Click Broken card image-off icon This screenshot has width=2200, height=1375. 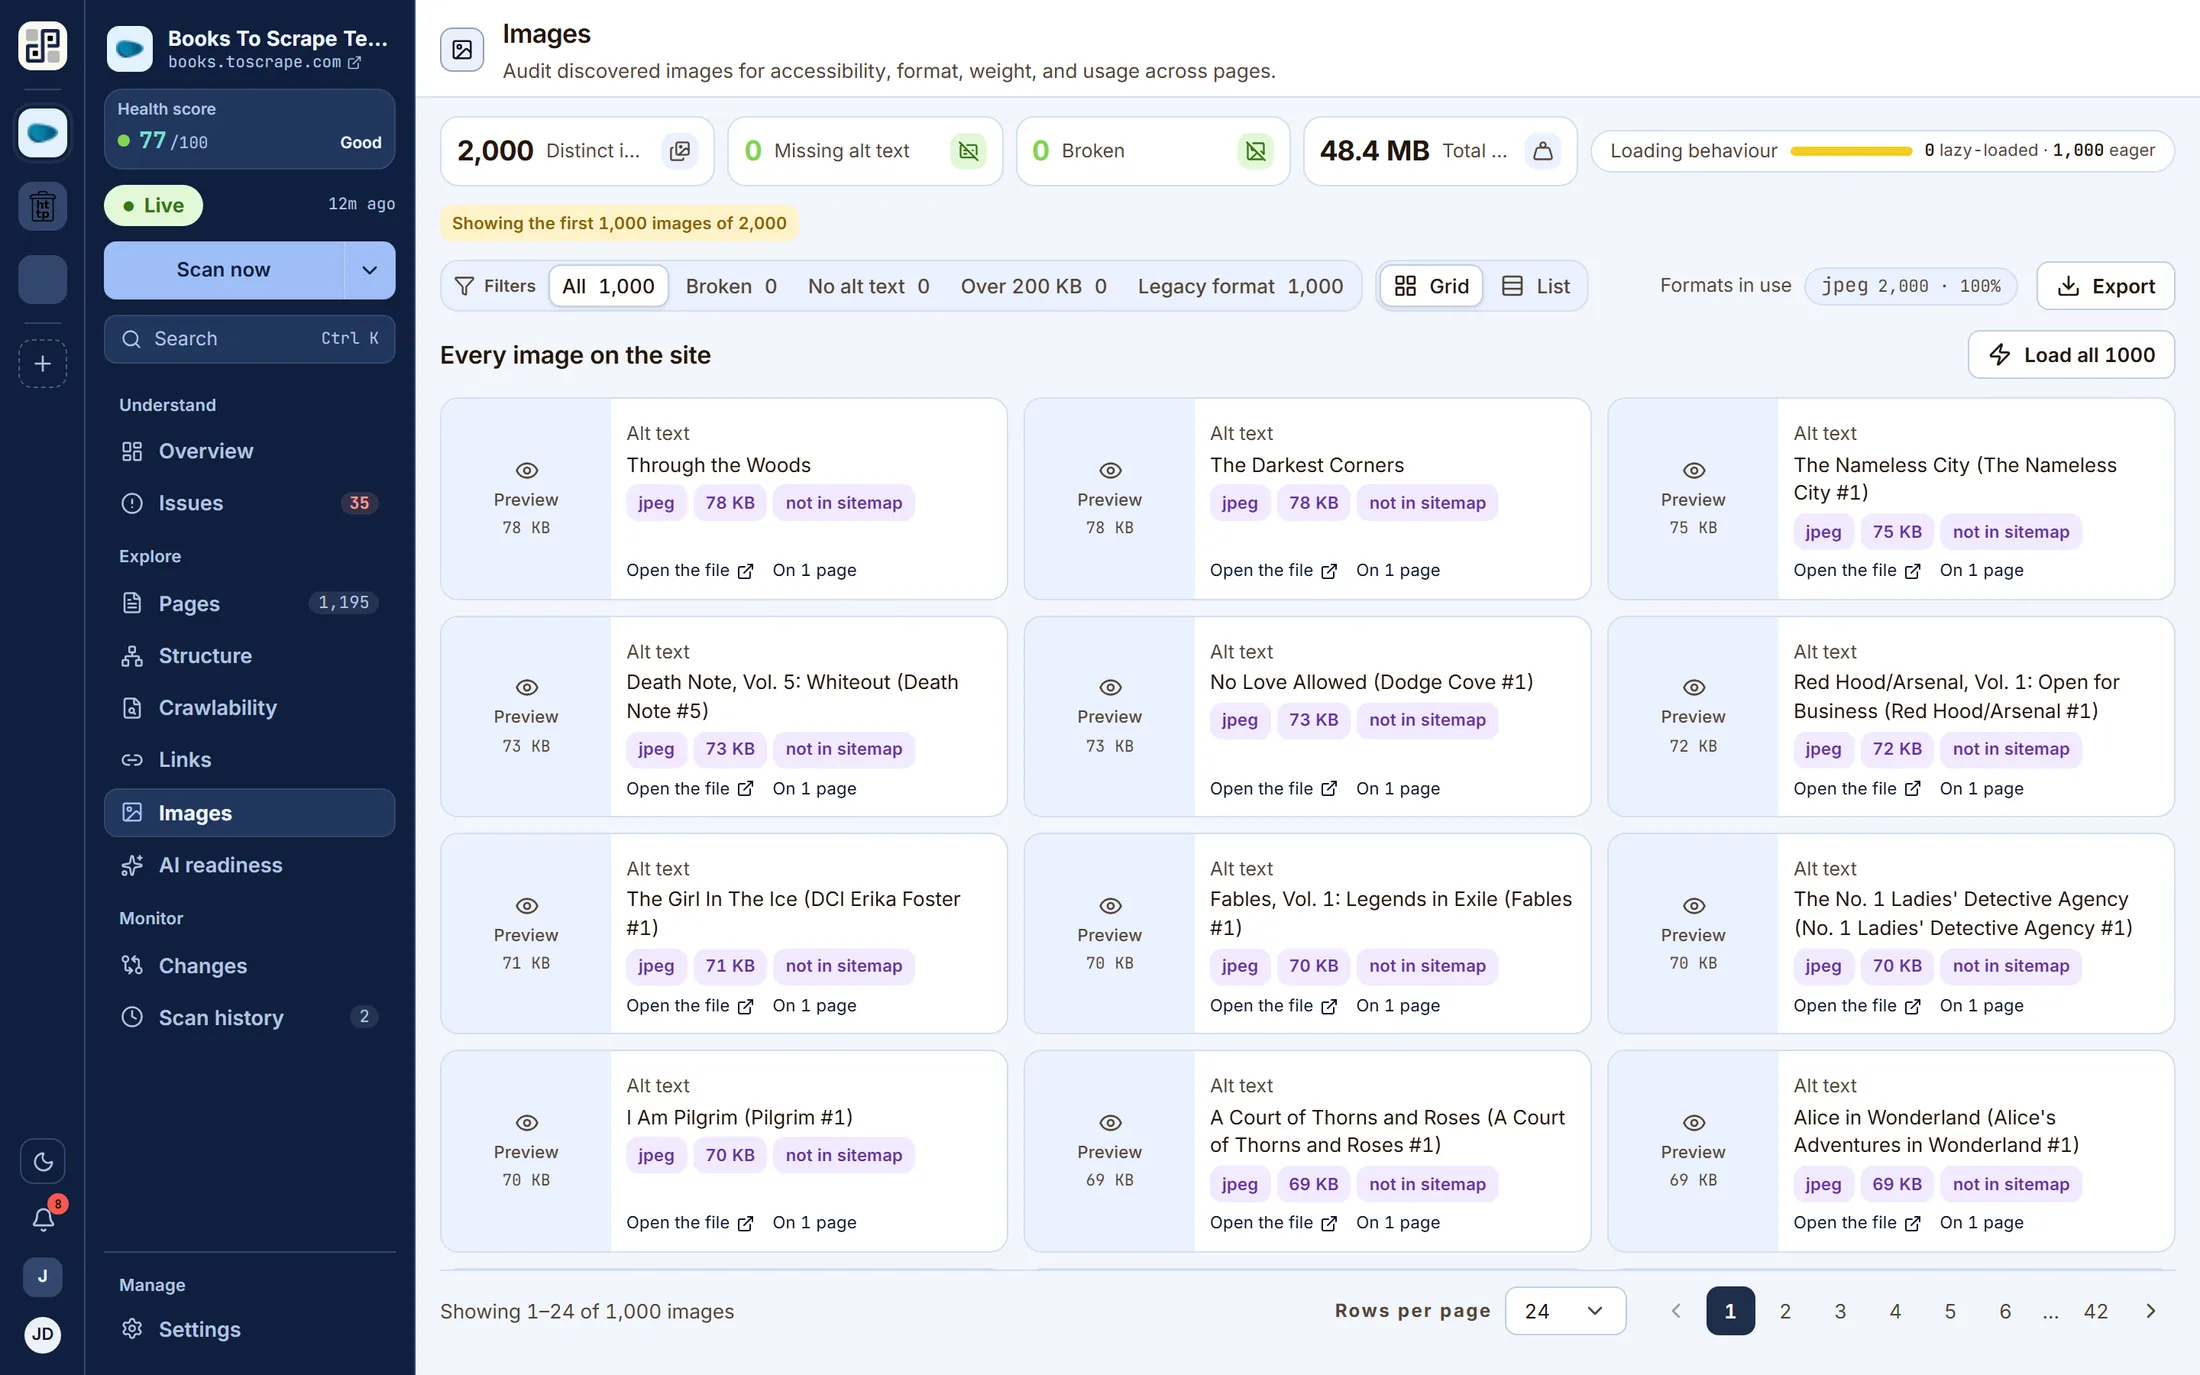pos(1256,151)
